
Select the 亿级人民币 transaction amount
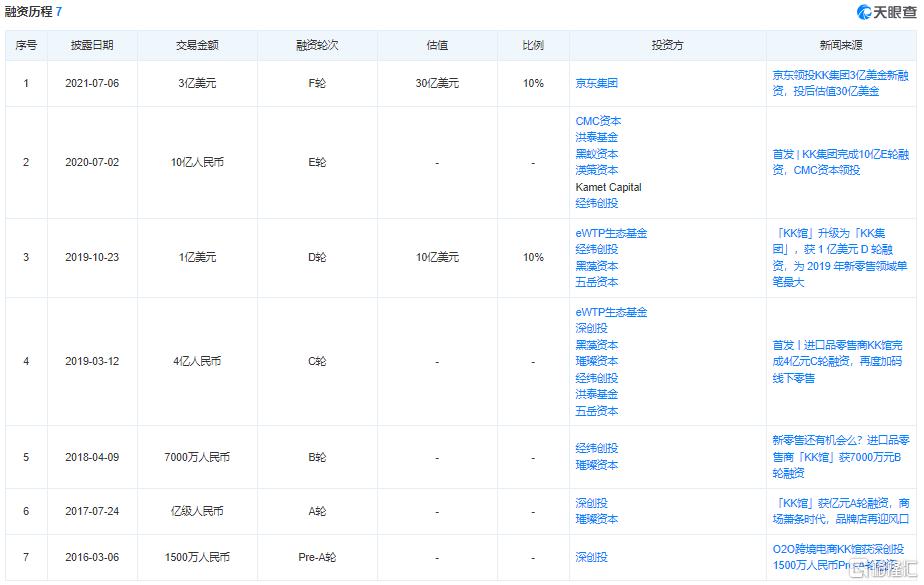coord(197,511)
